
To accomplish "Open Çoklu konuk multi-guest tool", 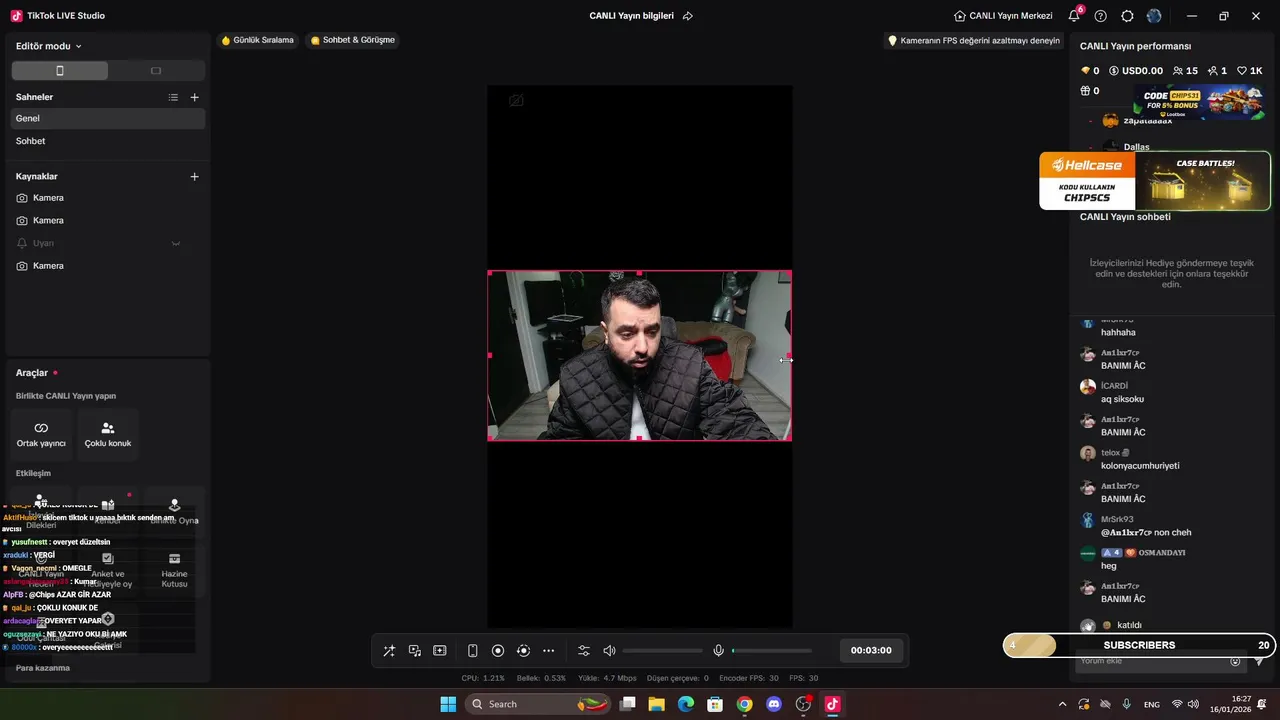I will [108, 434].
